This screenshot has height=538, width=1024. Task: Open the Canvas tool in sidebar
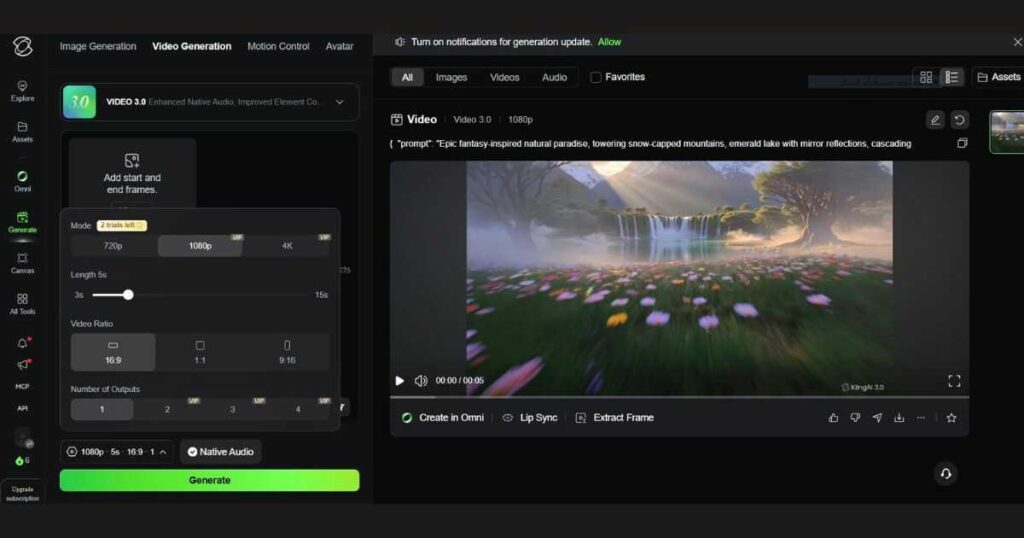[22, 263]
